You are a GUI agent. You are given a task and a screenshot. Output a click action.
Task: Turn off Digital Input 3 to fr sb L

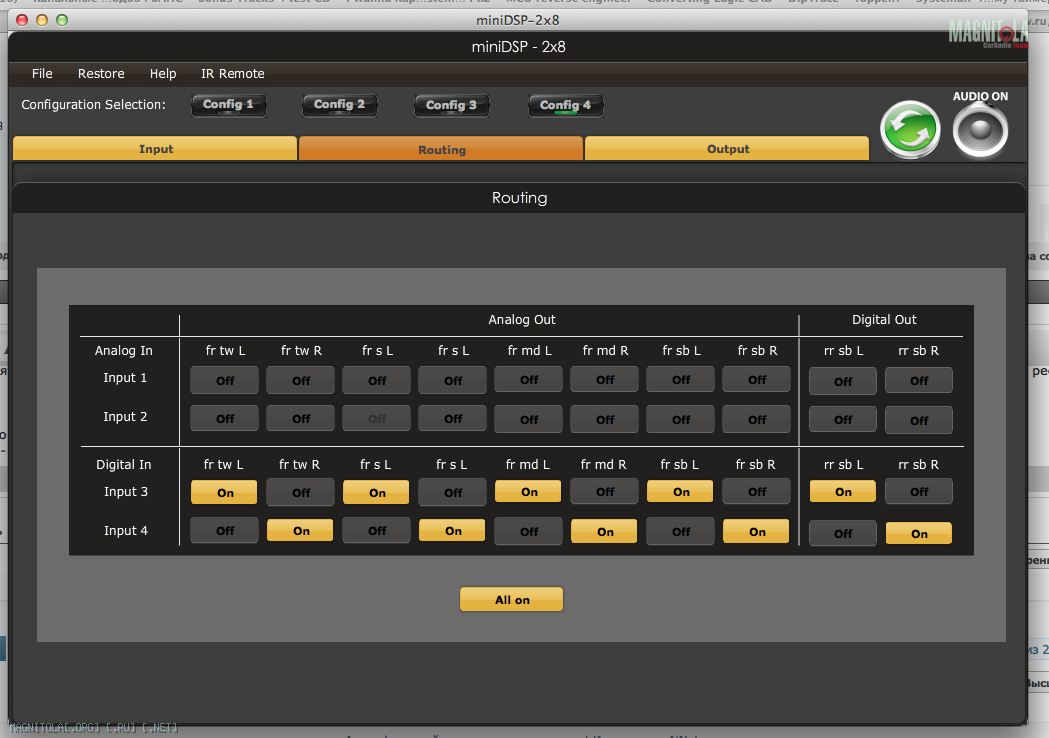tap(680, 491)
